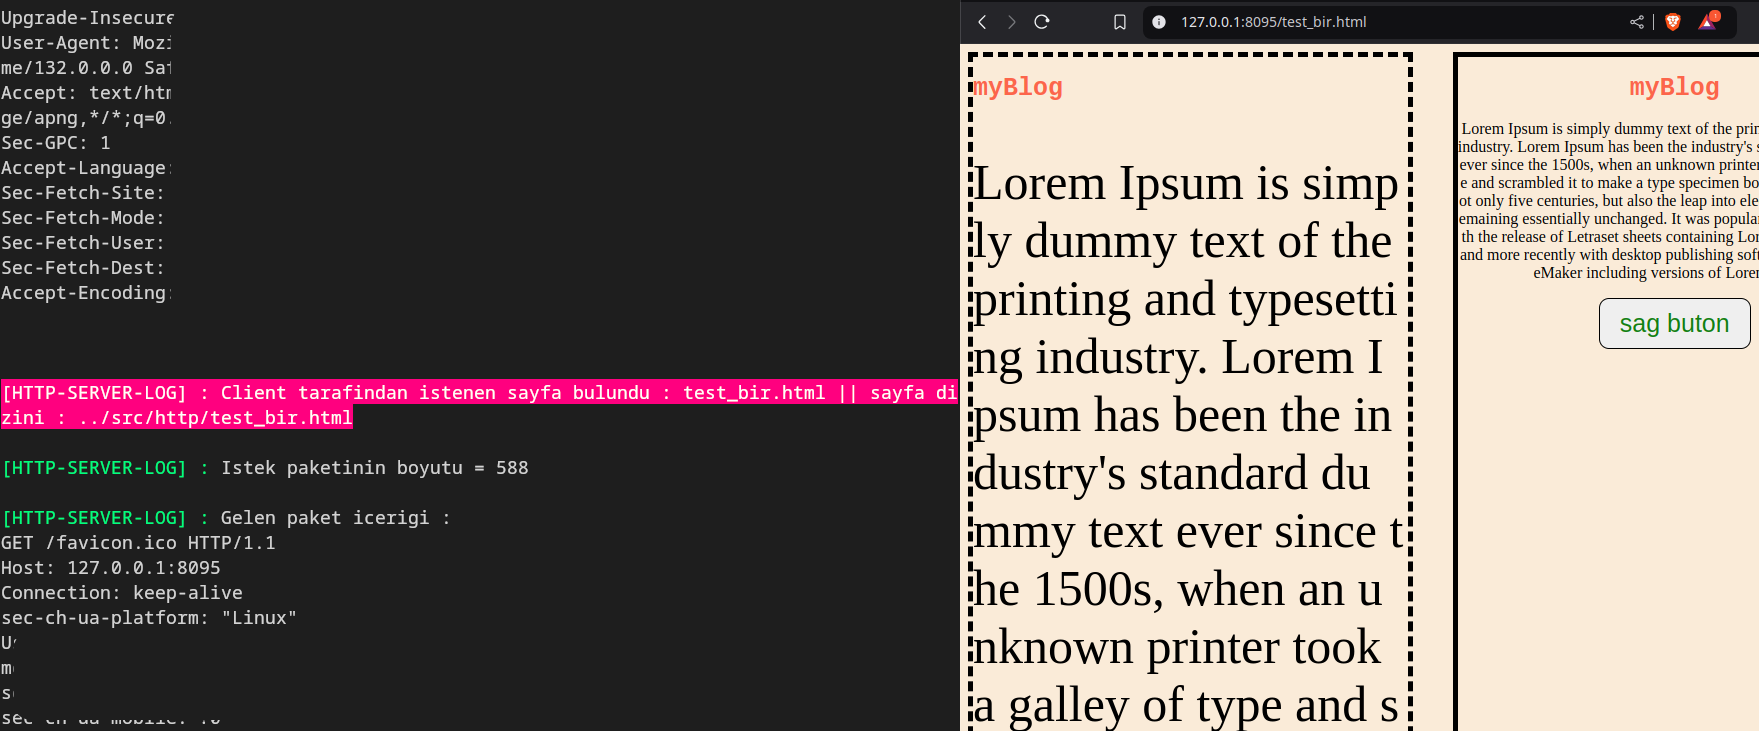Click terminal line "Sec-Fetch-Site:"
The width and height of the screenshot is (1759, 731).
click(83, 193)
